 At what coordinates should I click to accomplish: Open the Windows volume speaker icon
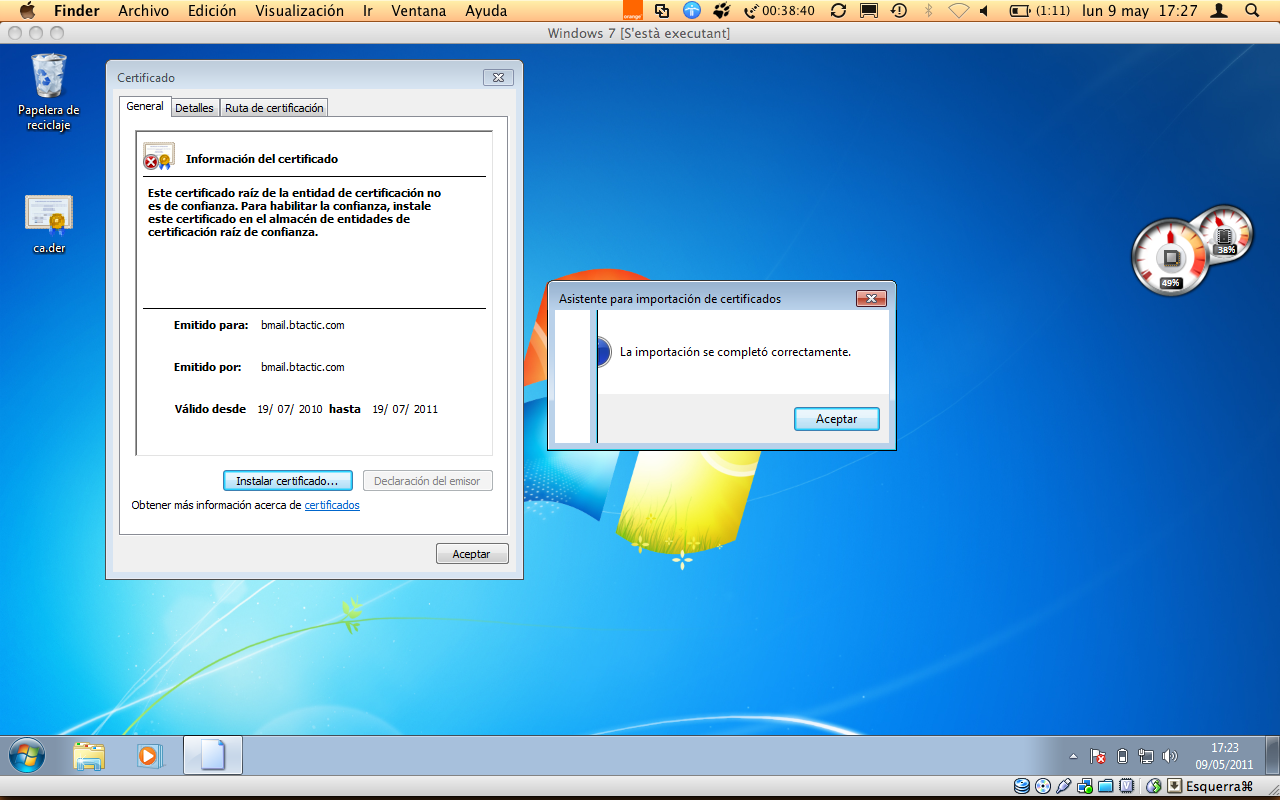pyautogui.click(x=1170, y=756)
